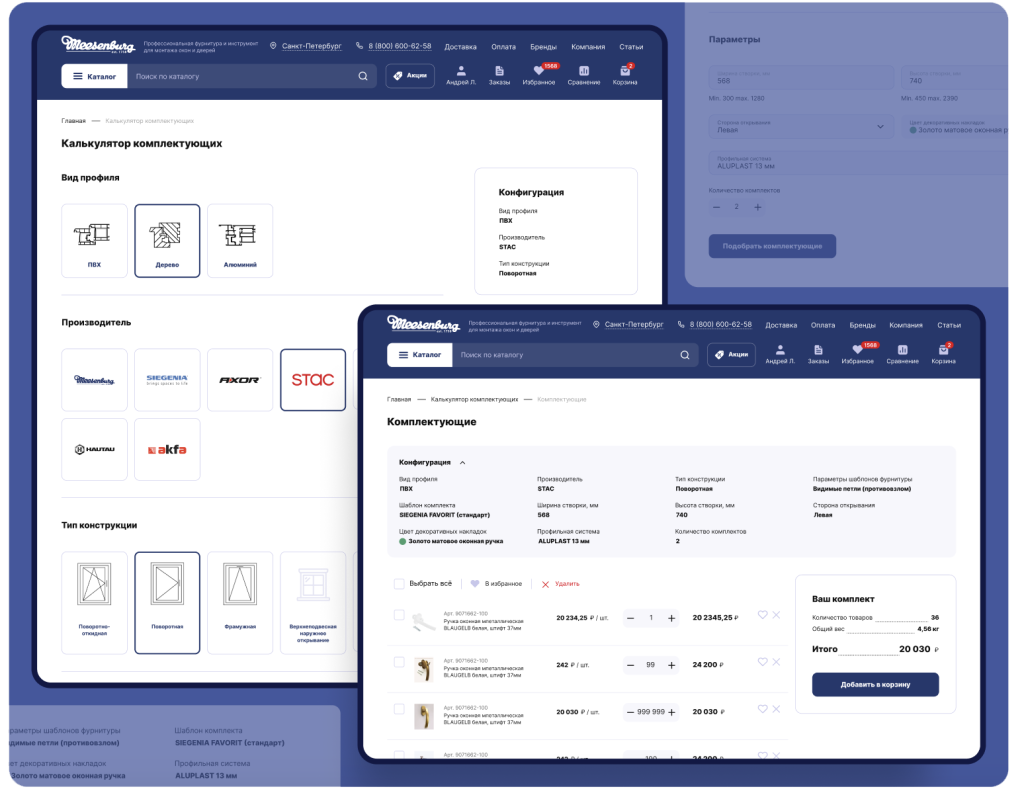Open Заказы icon in the back window
This screenshot has width=1024, height=791.
[499, 71]
